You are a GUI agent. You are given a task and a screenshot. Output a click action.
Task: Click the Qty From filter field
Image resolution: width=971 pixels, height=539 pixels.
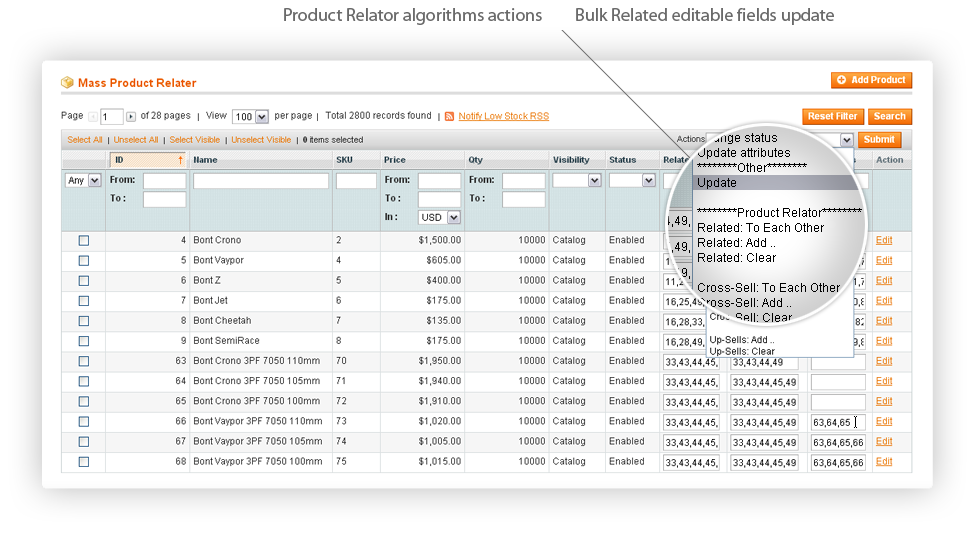(x=524, y=180)
